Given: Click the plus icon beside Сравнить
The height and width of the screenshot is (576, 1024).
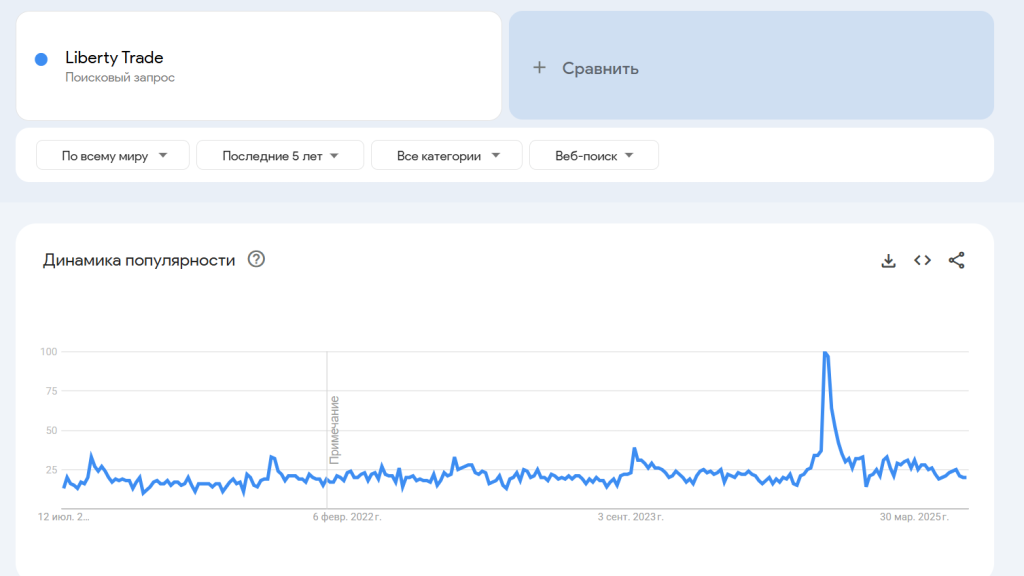Looking at the screenshot, I should 539,68.
